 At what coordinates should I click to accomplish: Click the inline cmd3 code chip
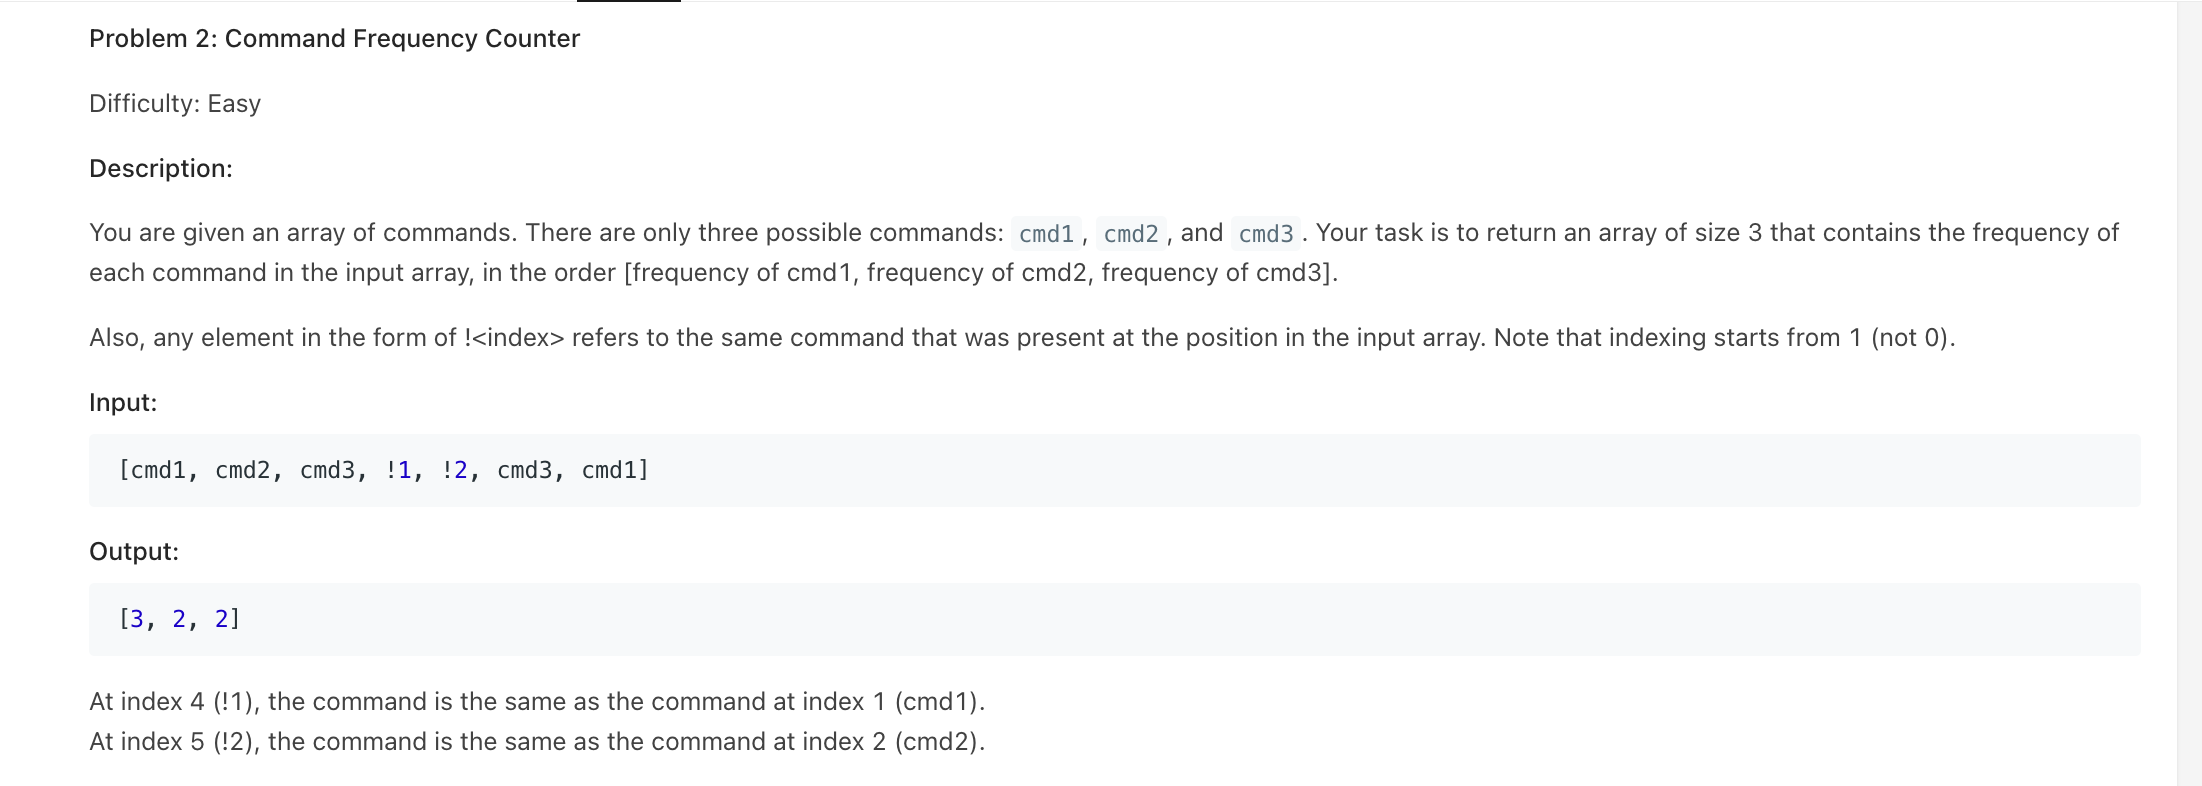1266,234
